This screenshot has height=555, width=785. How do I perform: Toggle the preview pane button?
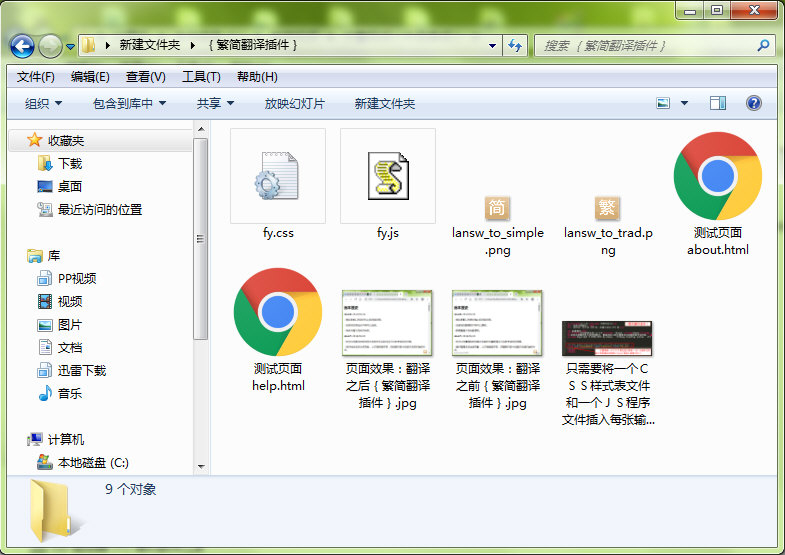(x=717, y=103)
